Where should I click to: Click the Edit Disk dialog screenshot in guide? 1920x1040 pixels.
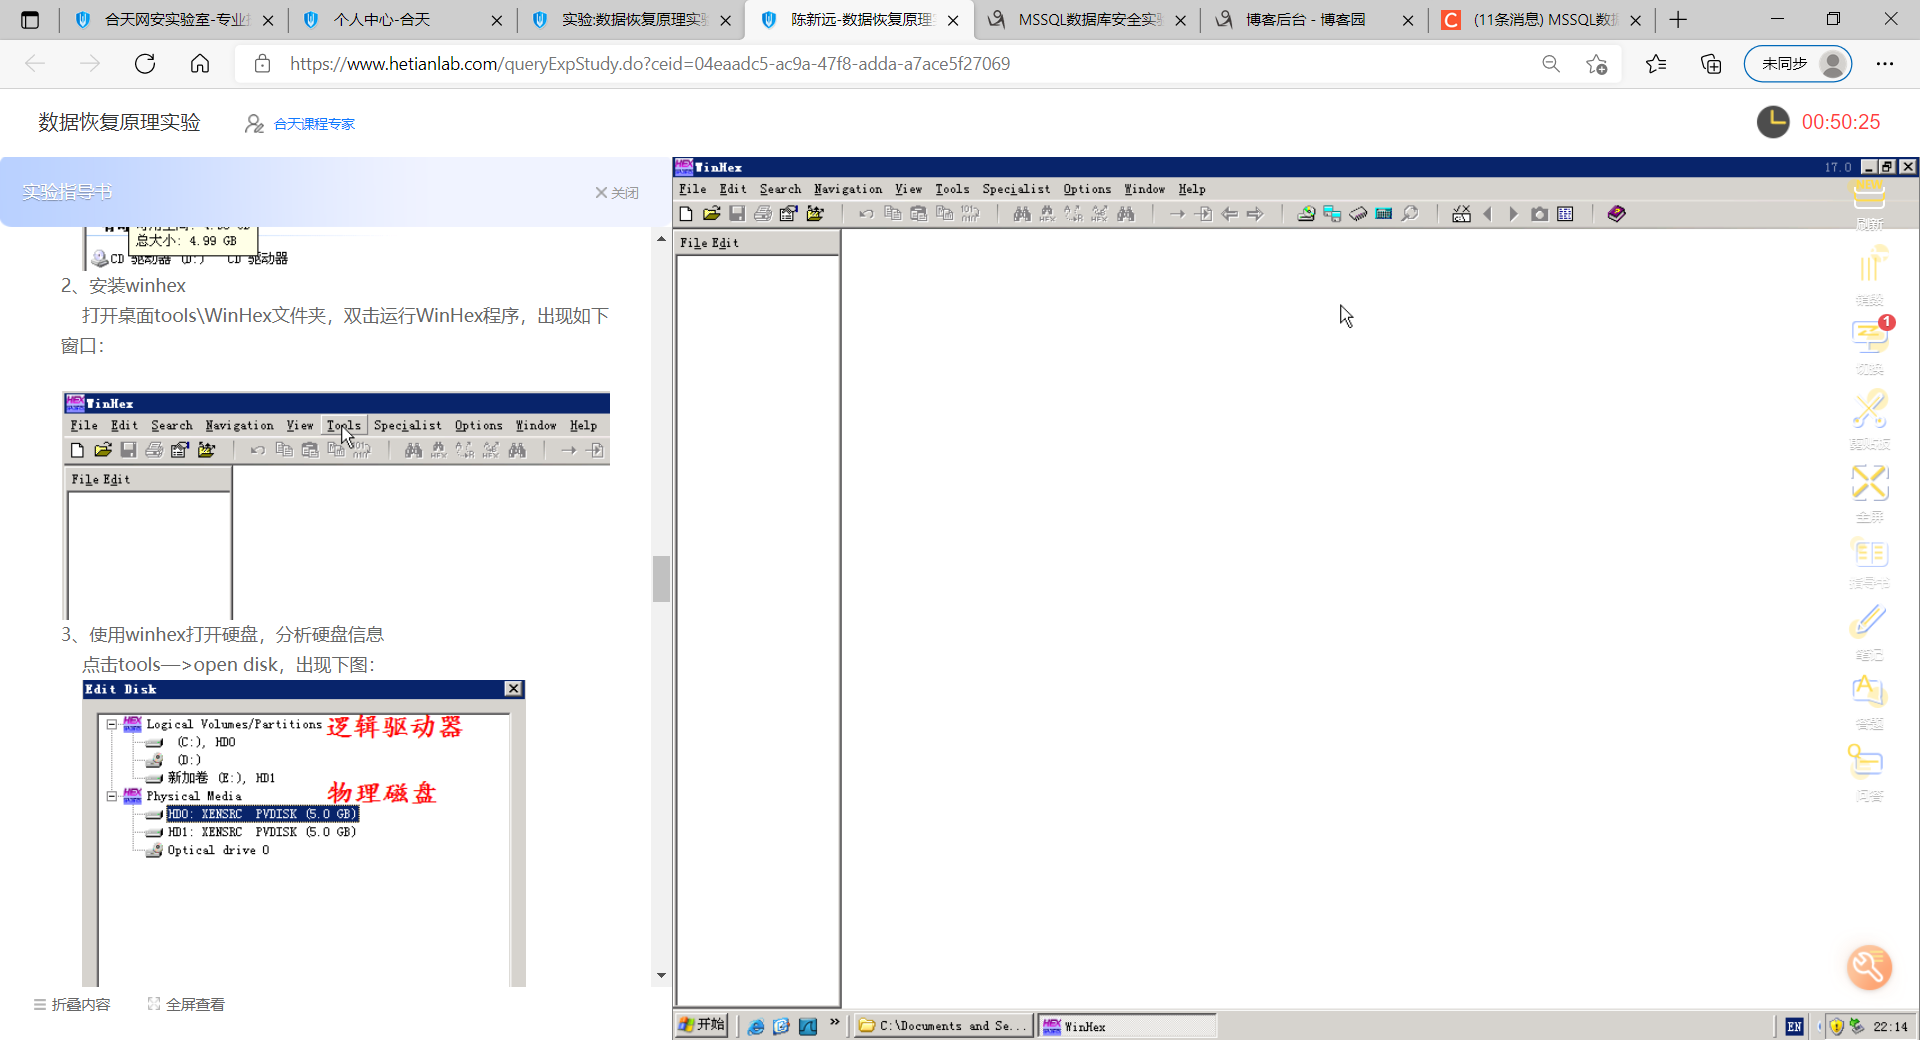[x=304, y=834]
